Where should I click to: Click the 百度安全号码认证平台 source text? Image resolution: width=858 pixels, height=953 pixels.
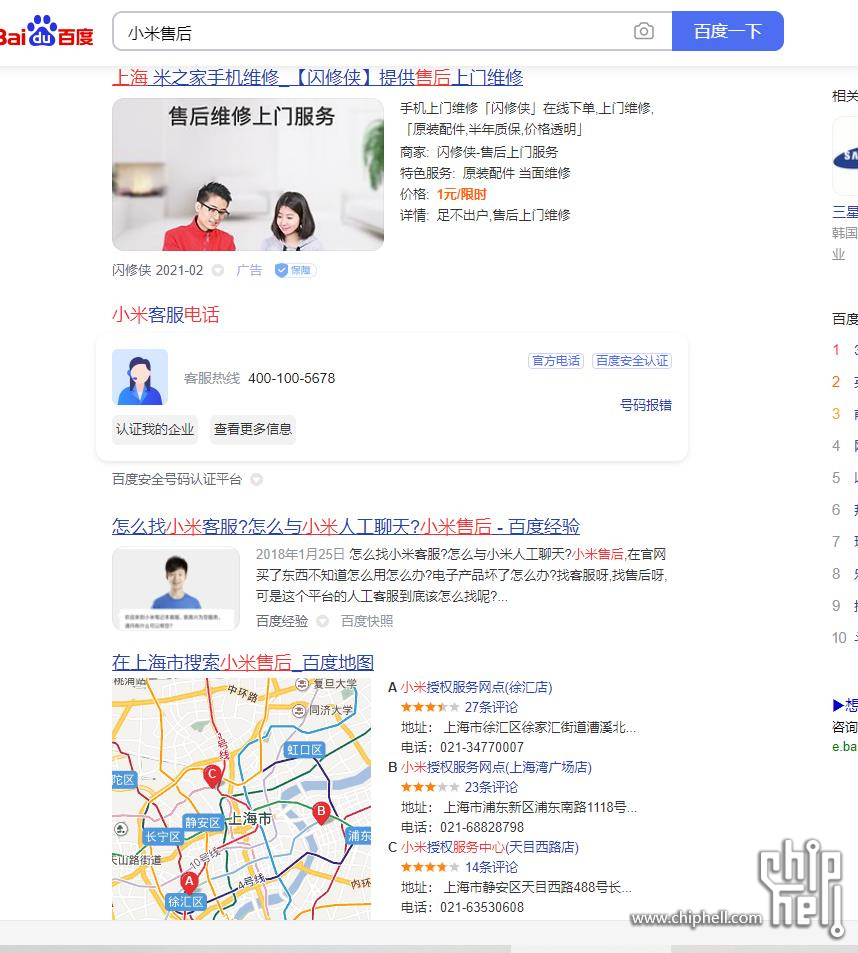(x=177, y=480)
